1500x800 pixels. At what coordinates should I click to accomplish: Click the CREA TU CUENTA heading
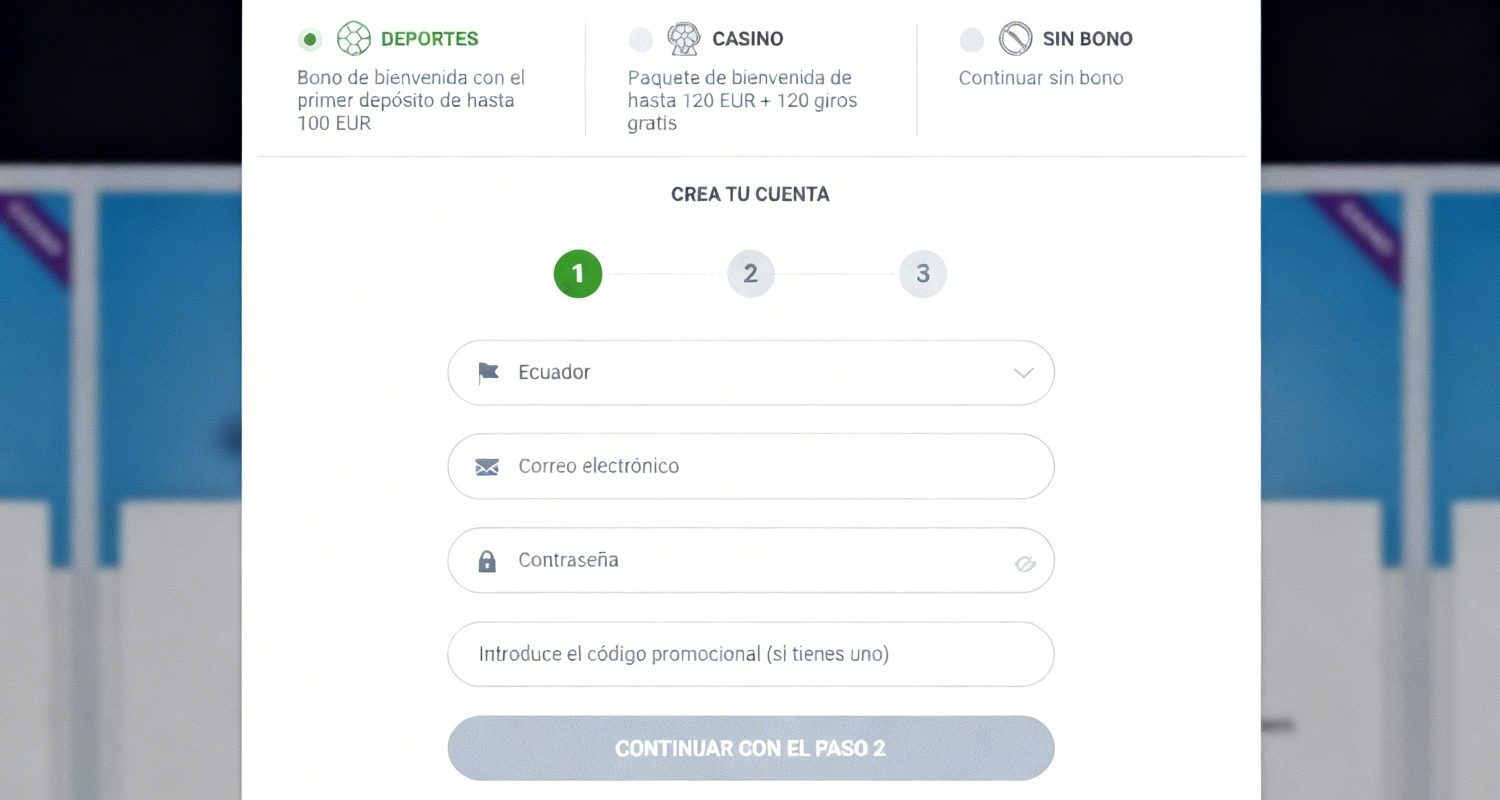point(750,194)
